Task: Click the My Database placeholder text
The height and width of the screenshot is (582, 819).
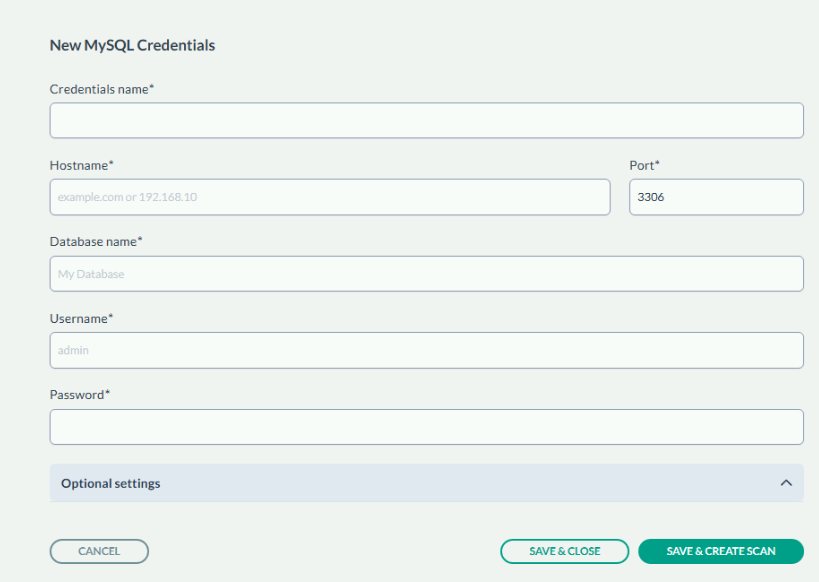Action: [x=91, y=274]
